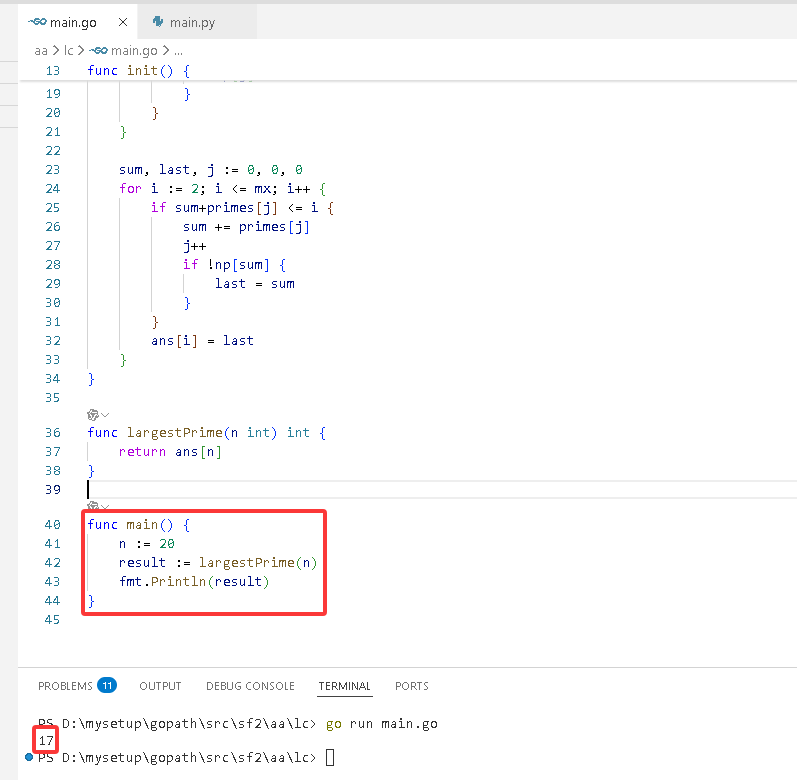The height and width of the screenshot is (780, 797).
Task: Expand the code lens chevron above largestPrime
Action: (105, 415)
